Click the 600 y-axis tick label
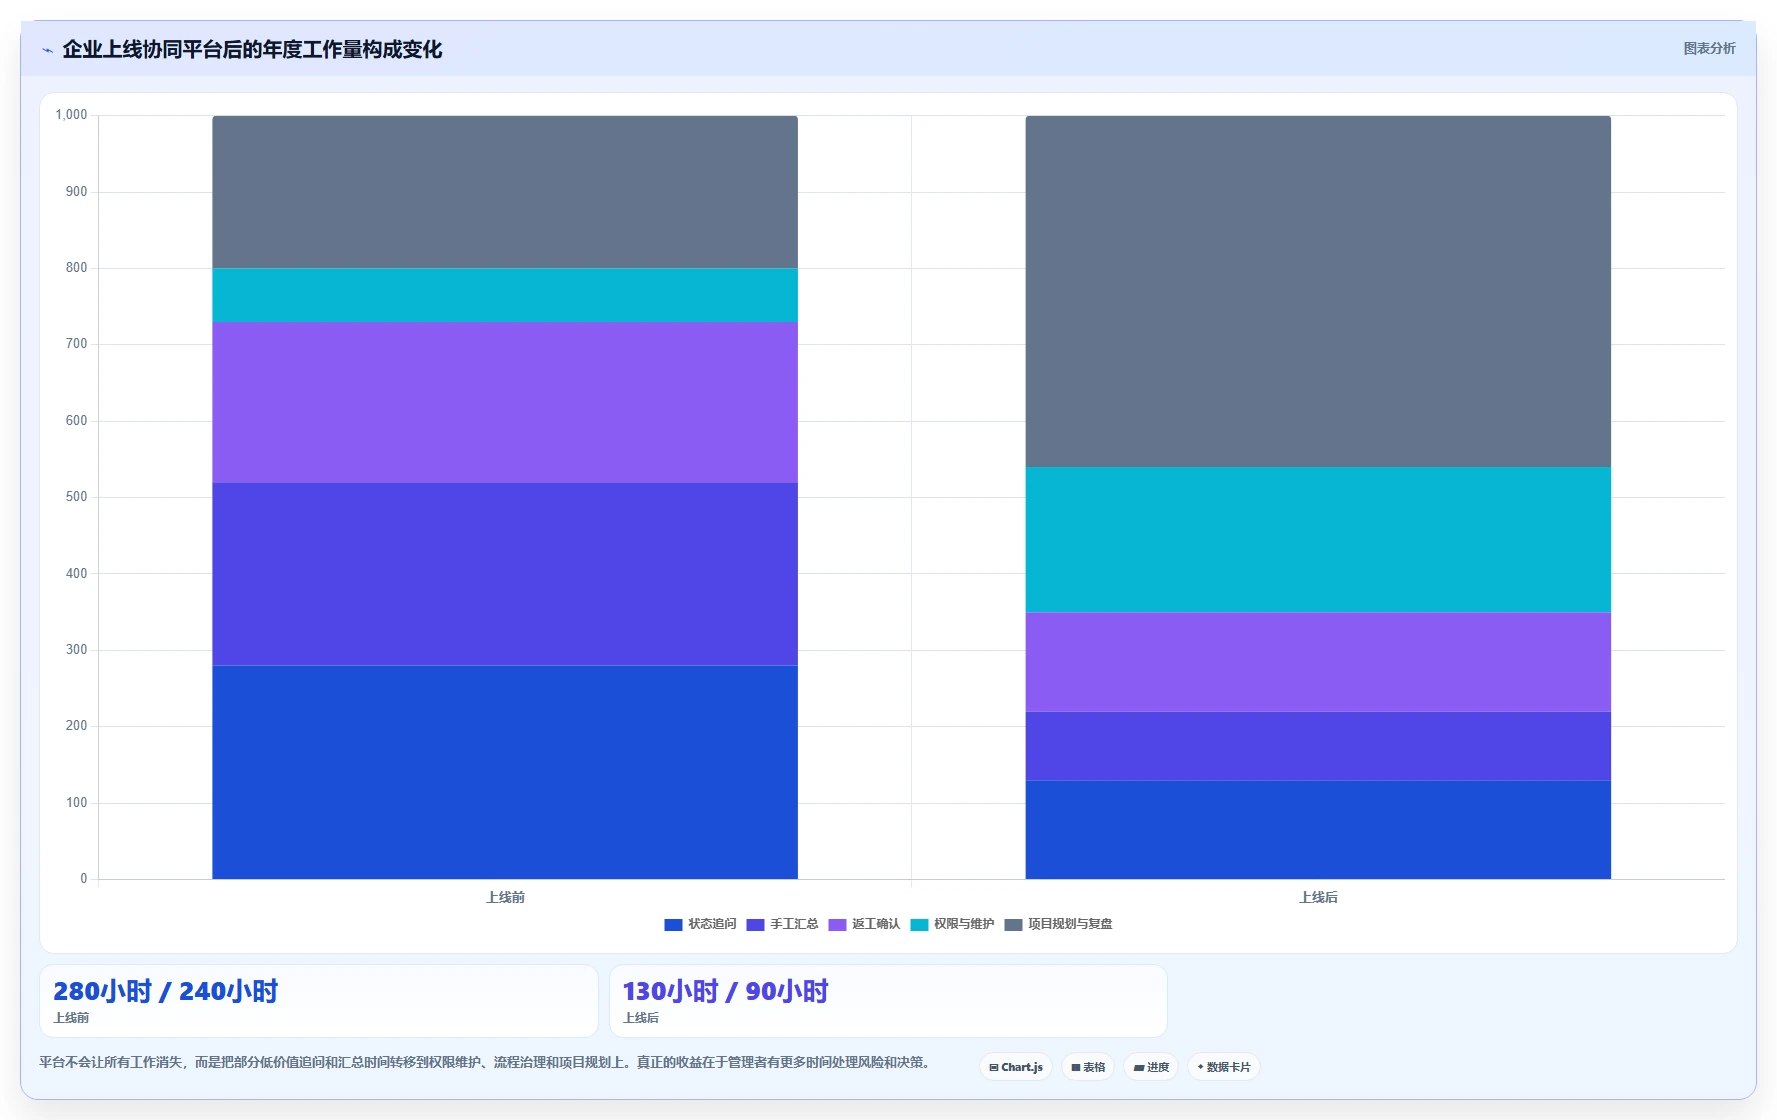Image resolution: width=1777 pixels, height=1120 pixels. 76,421
